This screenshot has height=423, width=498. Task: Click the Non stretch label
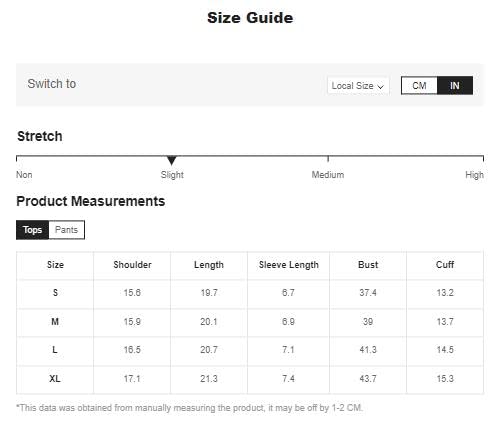coord(24,175)
